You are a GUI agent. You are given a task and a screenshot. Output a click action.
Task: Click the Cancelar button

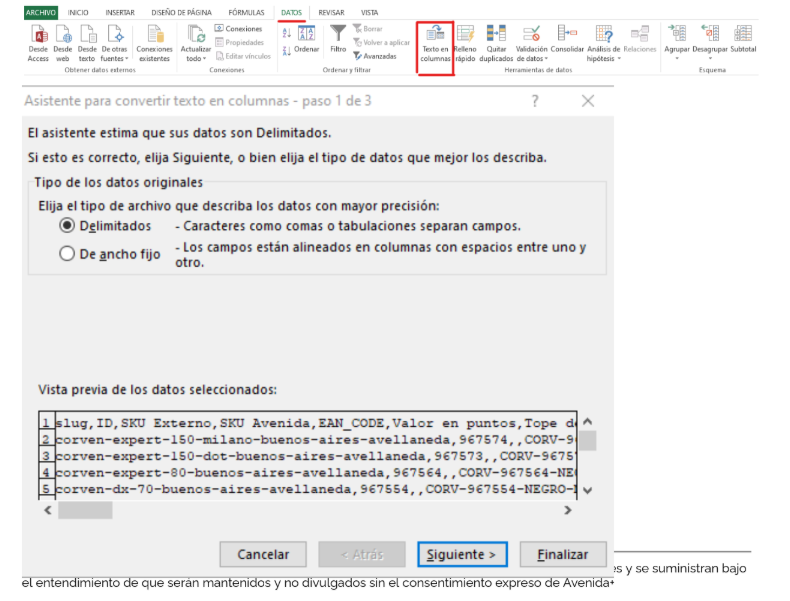(x=263, y=554)
